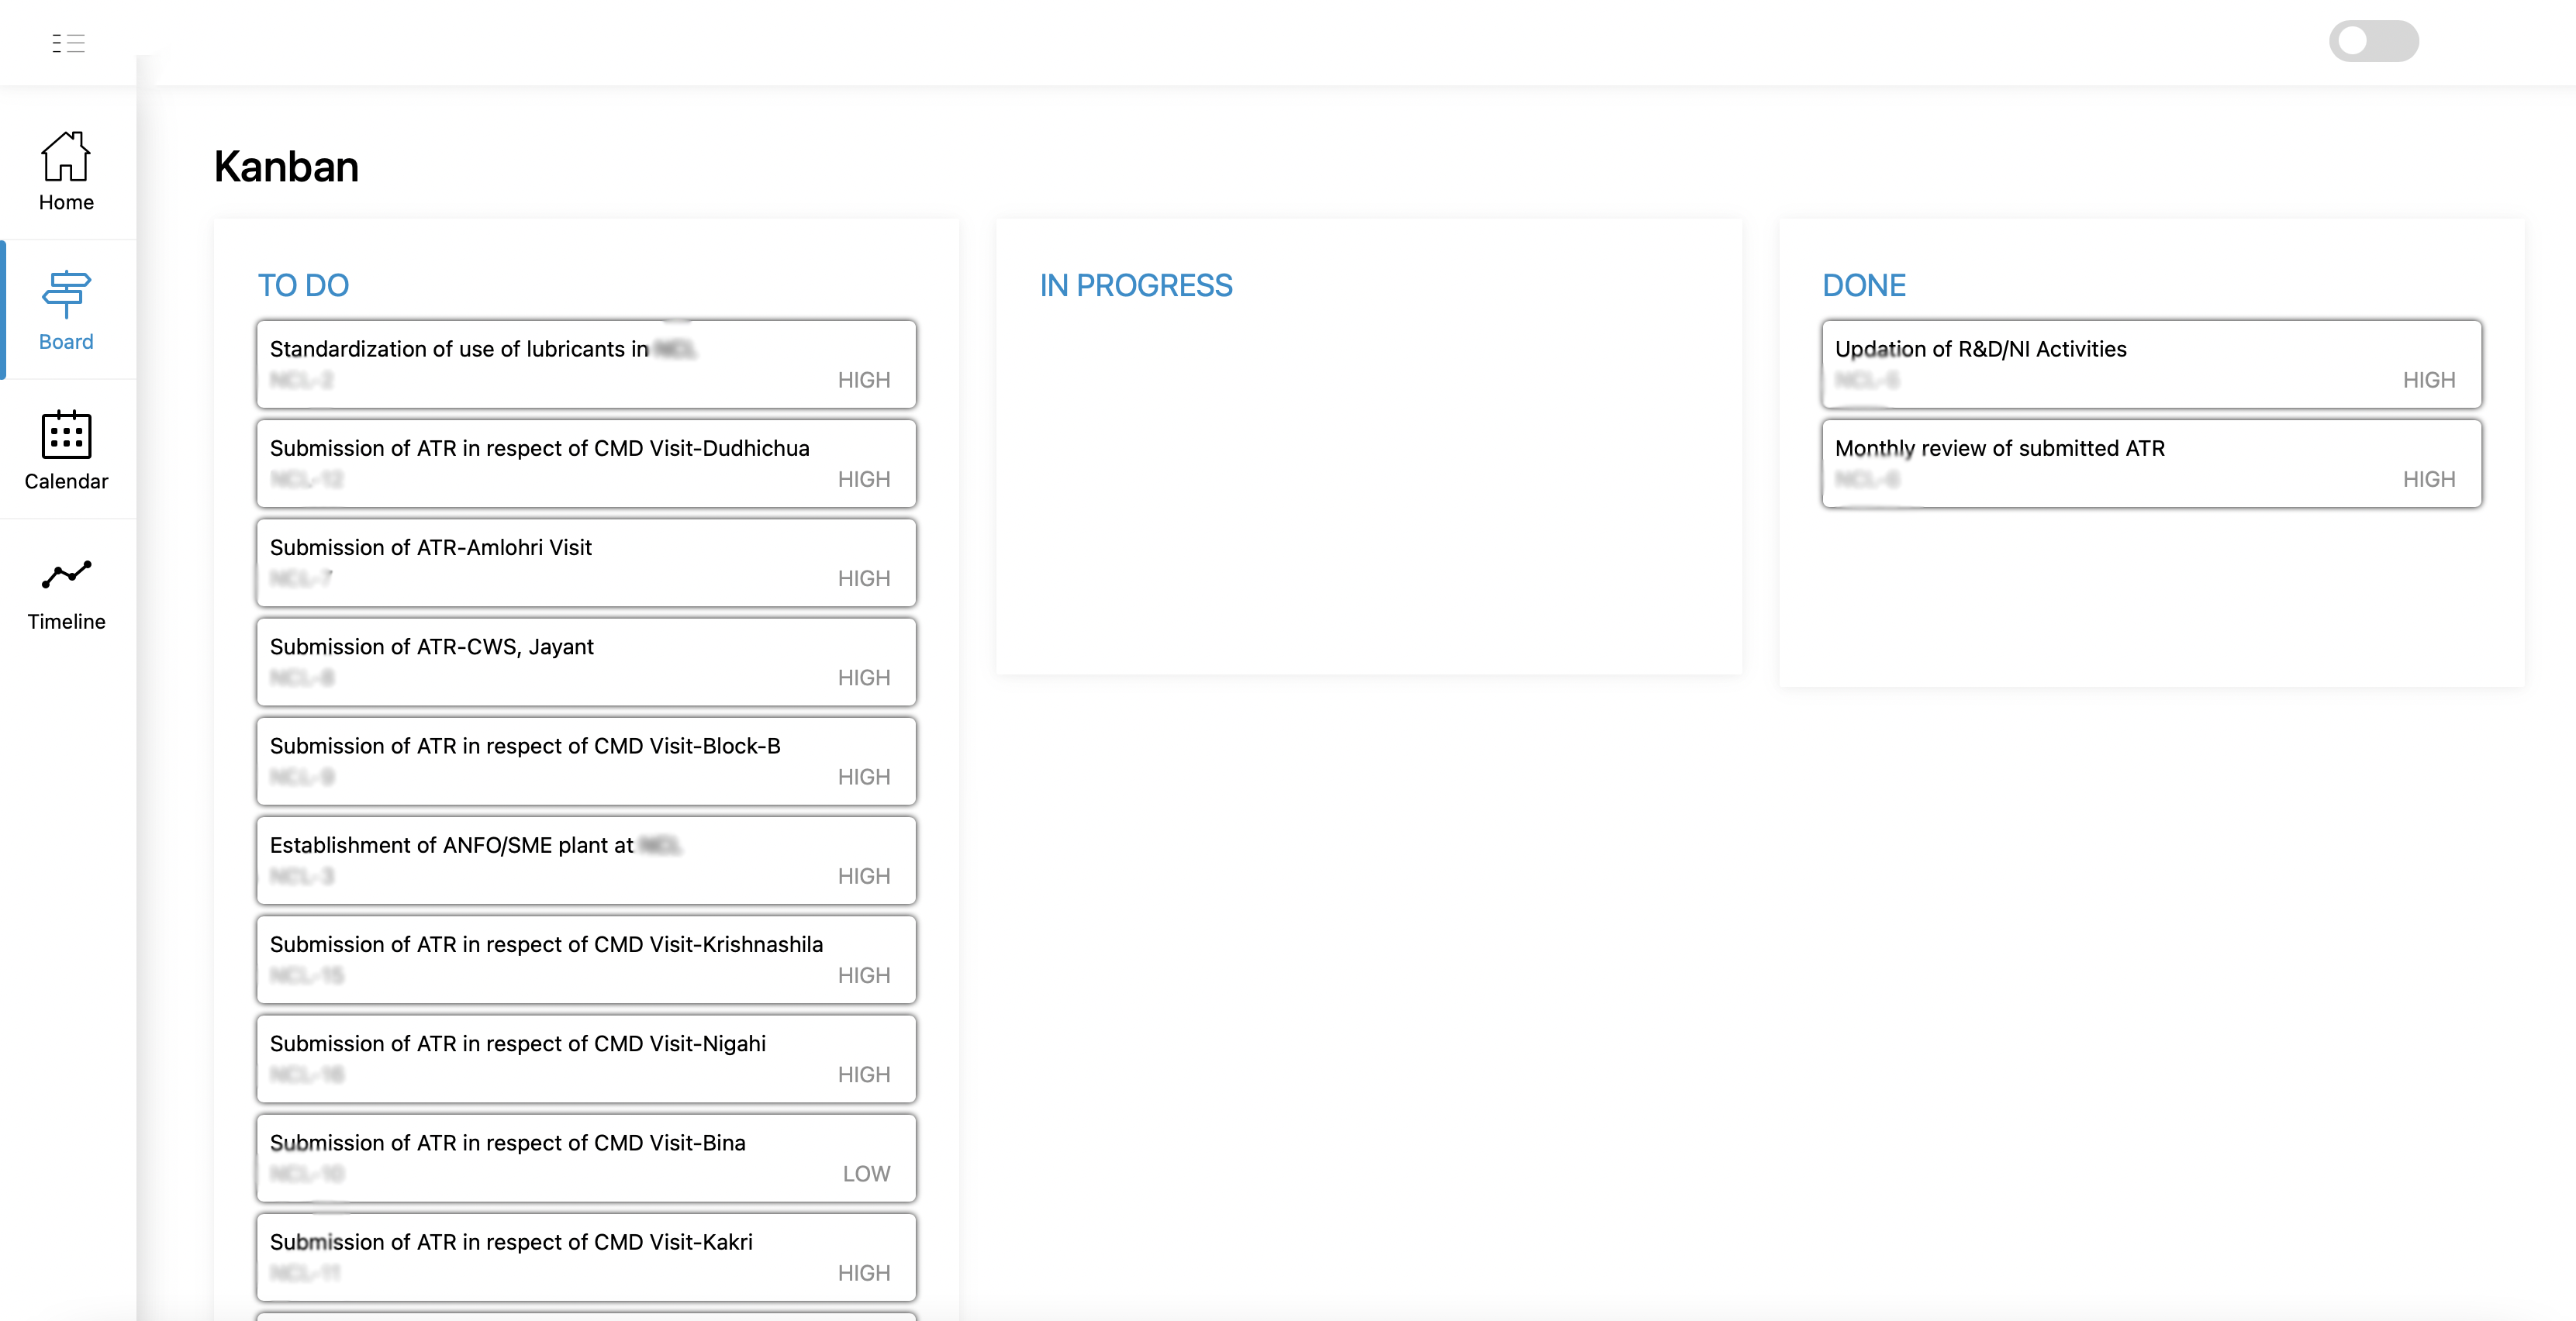2576x1321 pixels.
Task: Open the Board signpost icon
Action: click(66, 294)
